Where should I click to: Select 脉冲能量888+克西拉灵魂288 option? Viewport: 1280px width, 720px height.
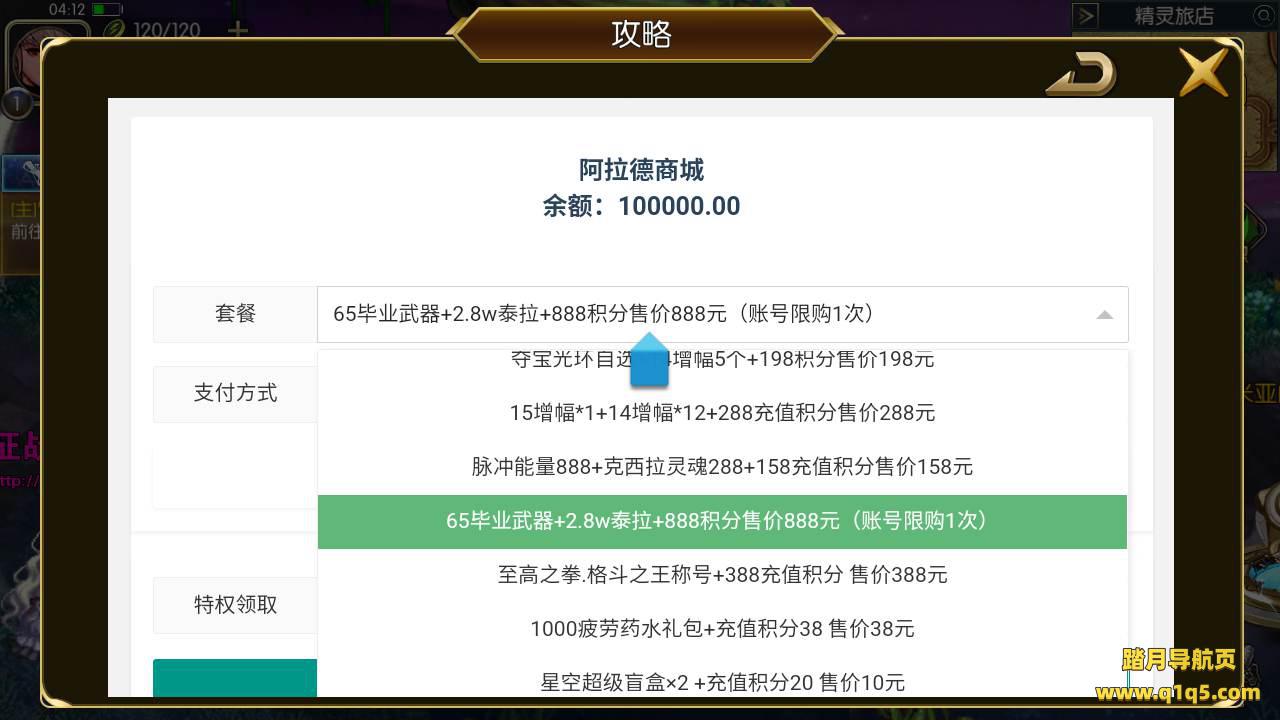coord(722,466)
